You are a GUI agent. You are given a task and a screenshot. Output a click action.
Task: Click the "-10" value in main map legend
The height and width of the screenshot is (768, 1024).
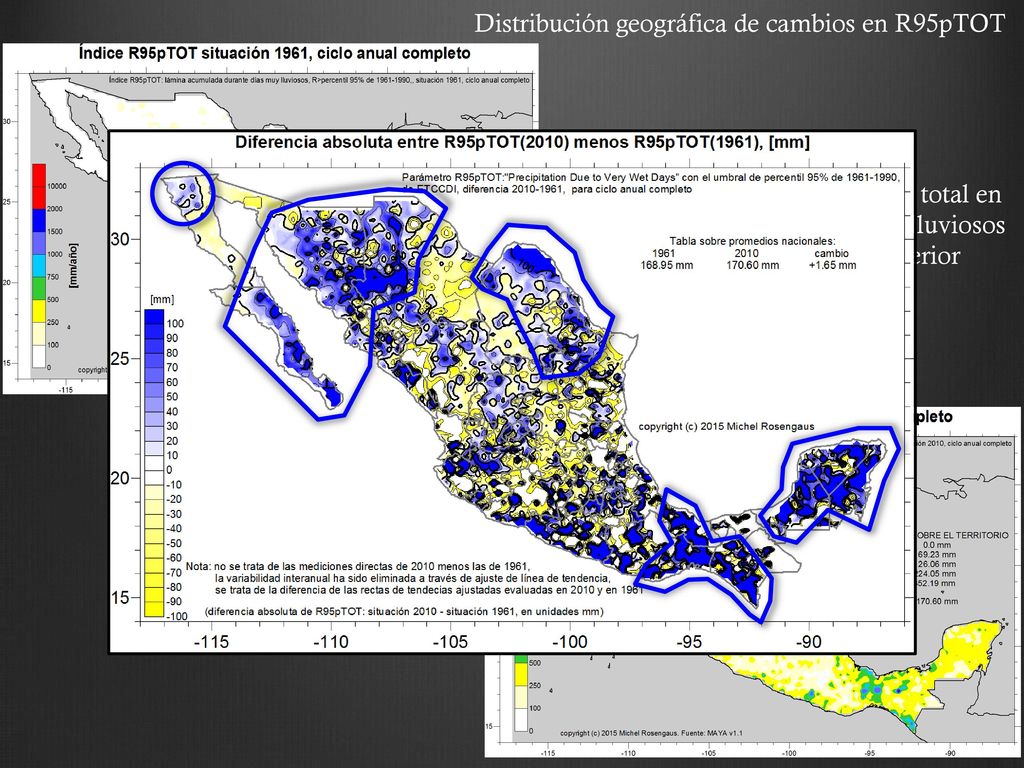[x=174, y=485]
